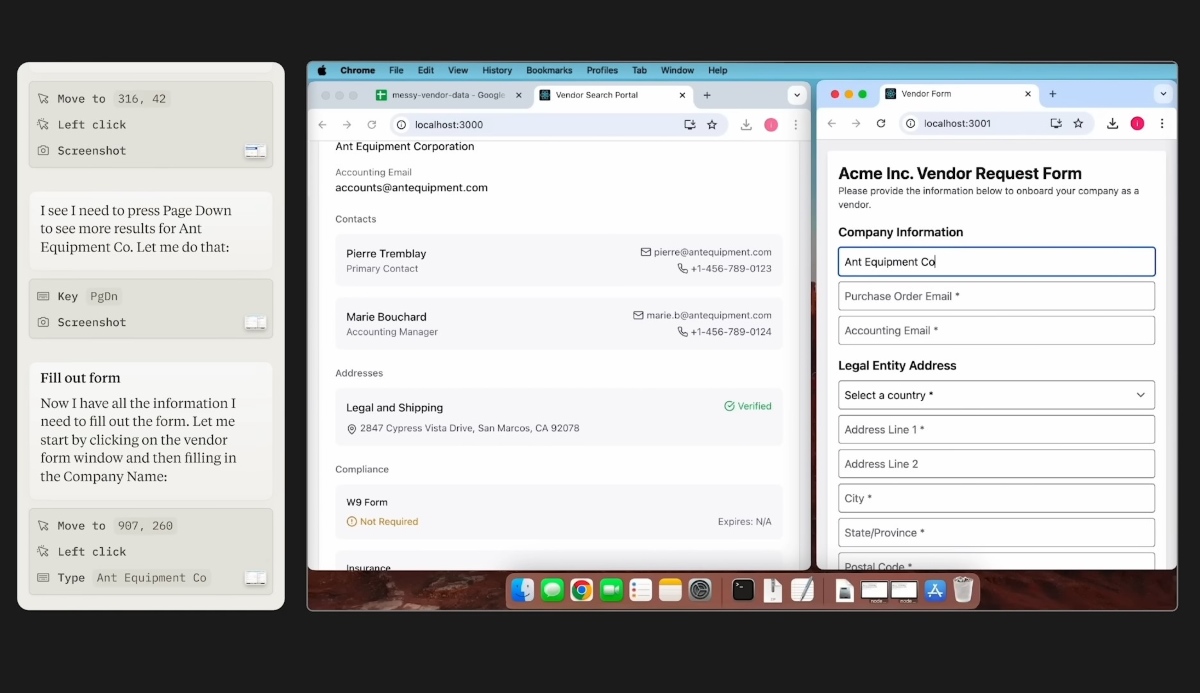1200x693 pixels.
Task: Open new tab in Vendor Form window
Action: [1052, 94]
